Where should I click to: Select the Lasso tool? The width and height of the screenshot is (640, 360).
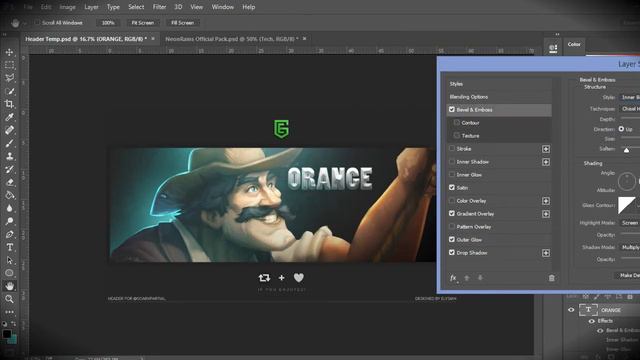(9, 78)
